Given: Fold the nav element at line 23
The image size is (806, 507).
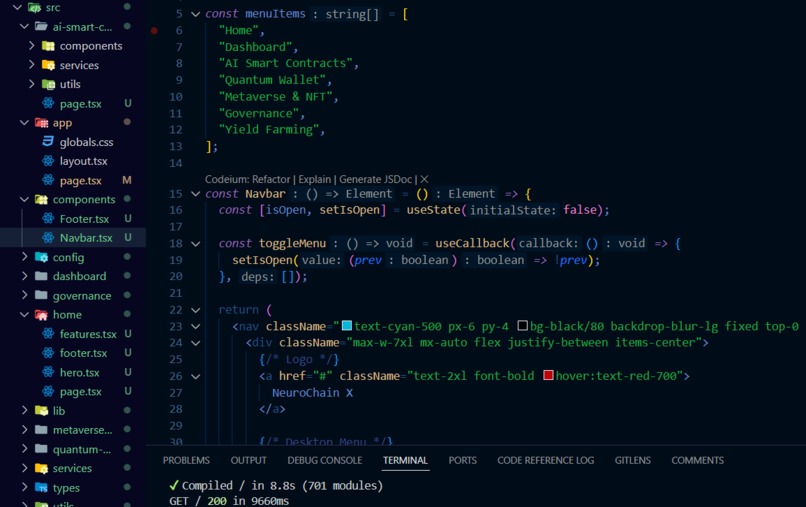Looking at the screenshot, I should click(195, 327).
